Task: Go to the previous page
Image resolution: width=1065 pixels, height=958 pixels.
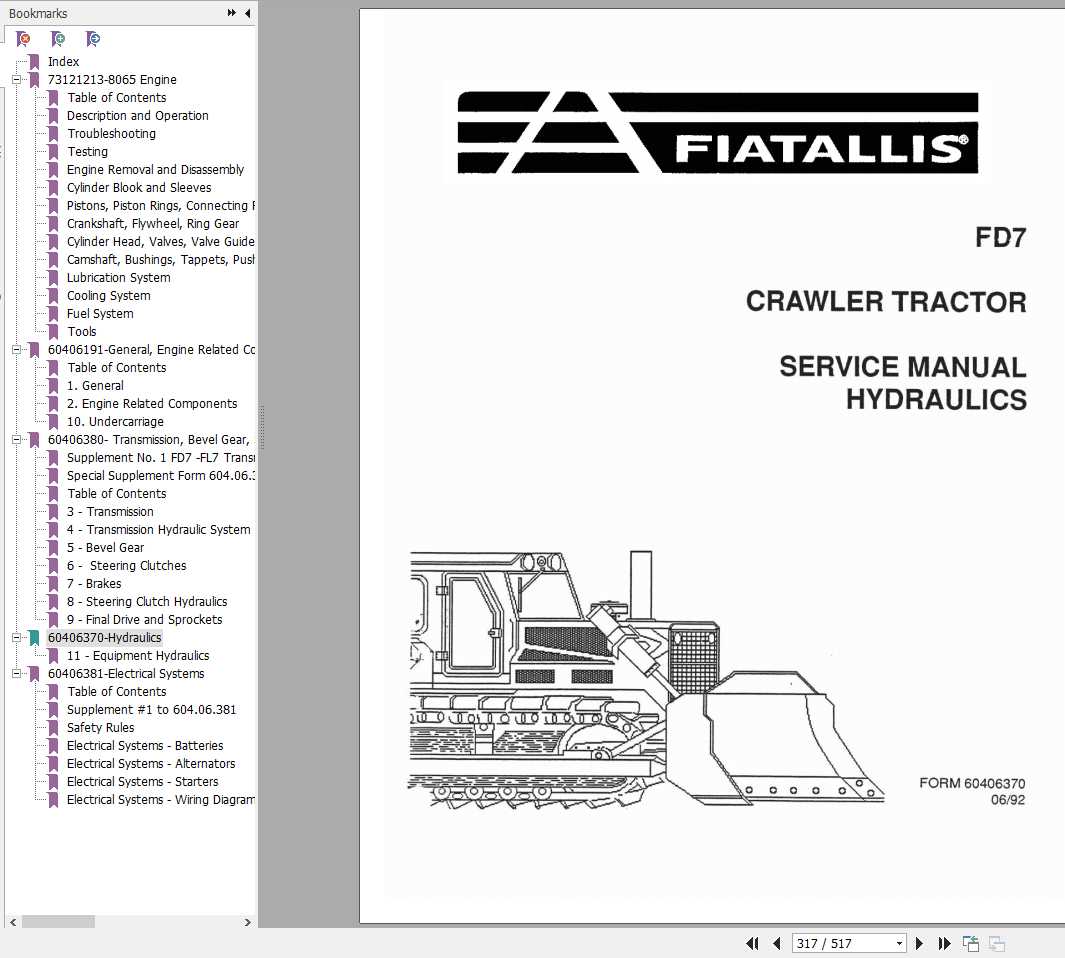Action: coord(777,943)
